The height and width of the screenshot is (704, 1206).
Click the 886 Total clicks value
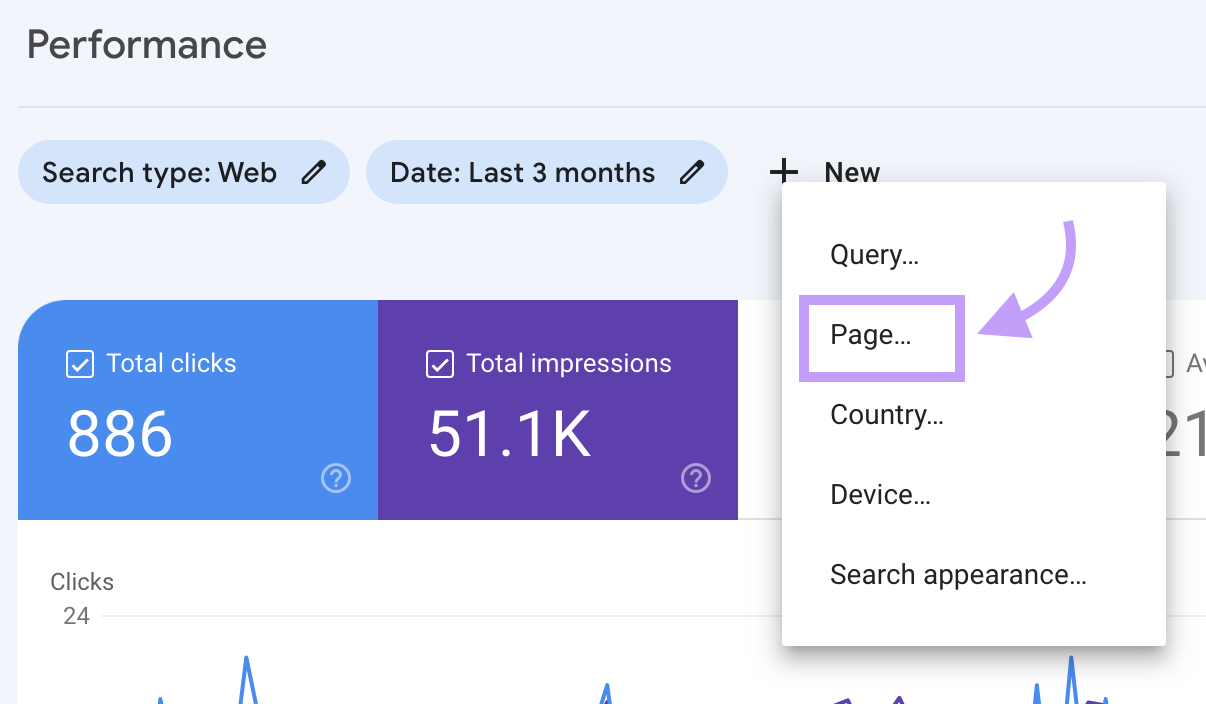(120, 435)
